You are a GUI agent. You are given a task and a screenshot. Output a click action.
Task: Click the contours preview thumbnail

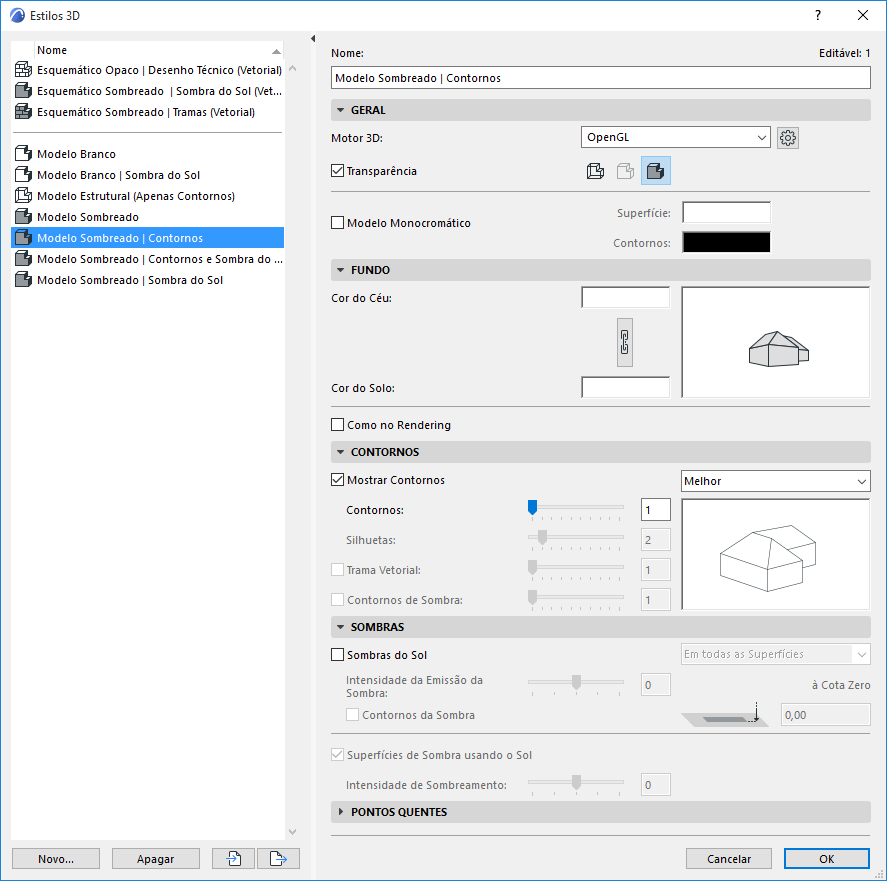[x=776, y=555]
